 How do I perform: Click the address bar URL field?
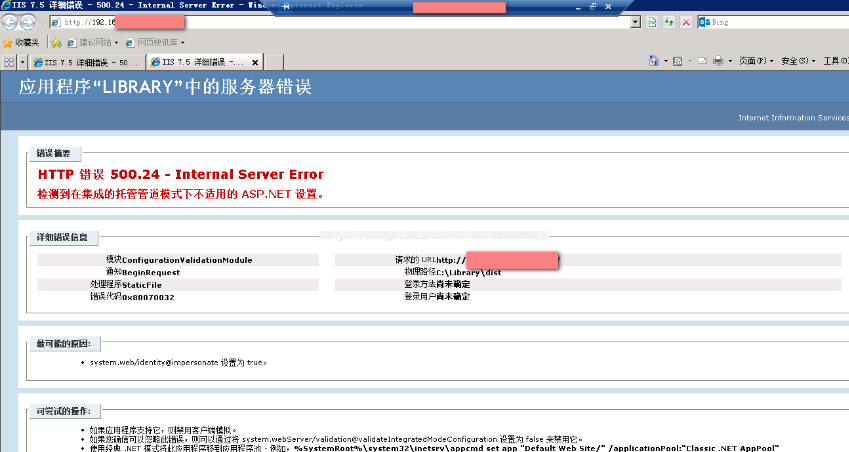pyautogui.click(x=347, y=22)
